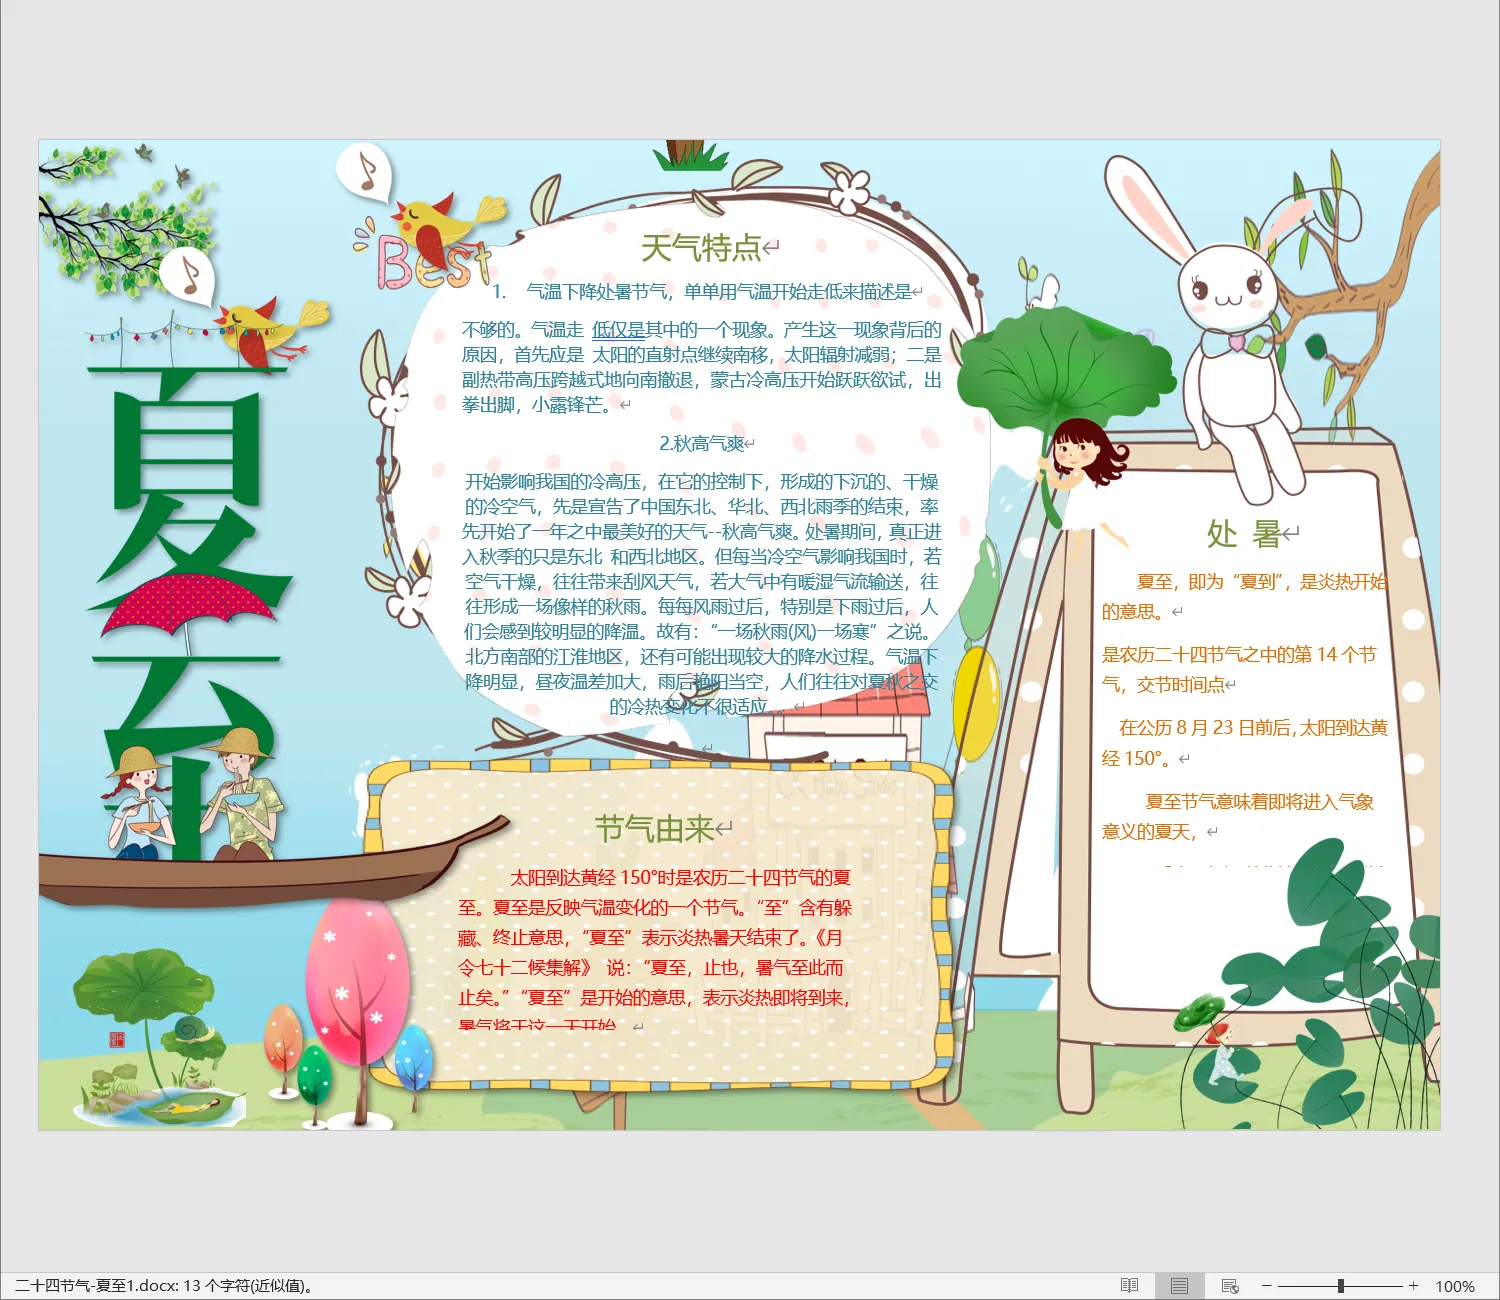Open zoom dialog via 100% level
This screenshot has width=1500, height=1300.
[1455, 1287]
